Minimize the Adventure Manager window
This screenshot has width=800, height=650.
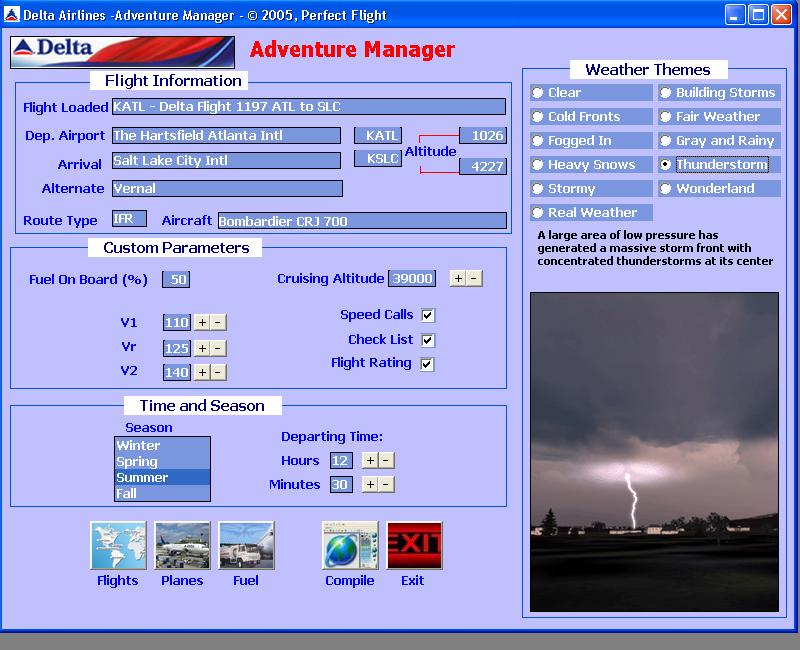tap(735, 14)
